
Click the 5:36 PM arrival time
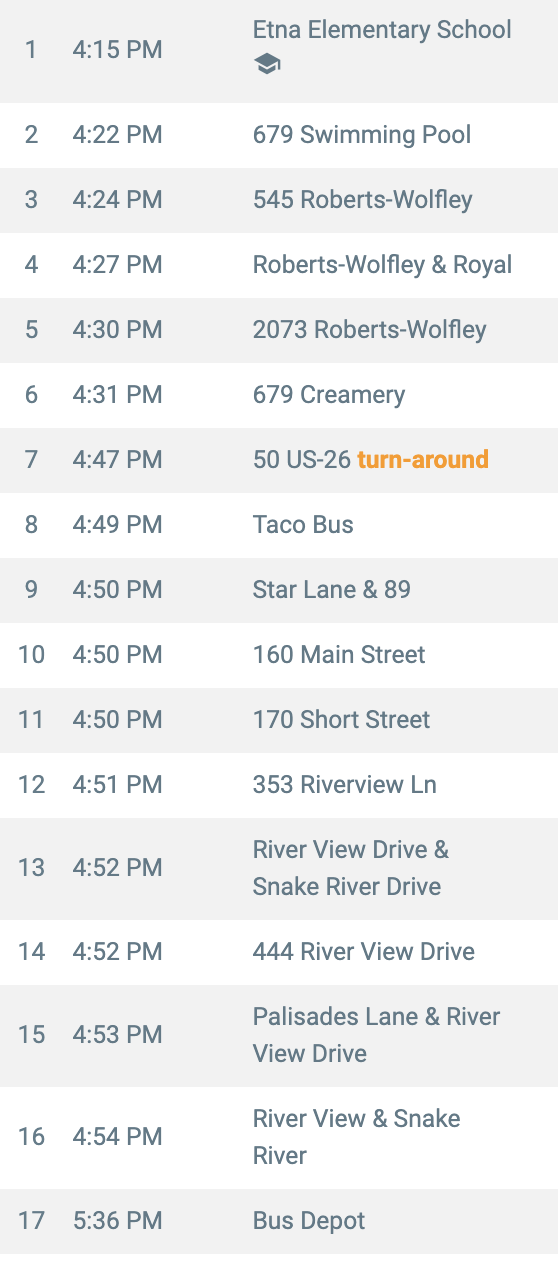point(117,1220)
